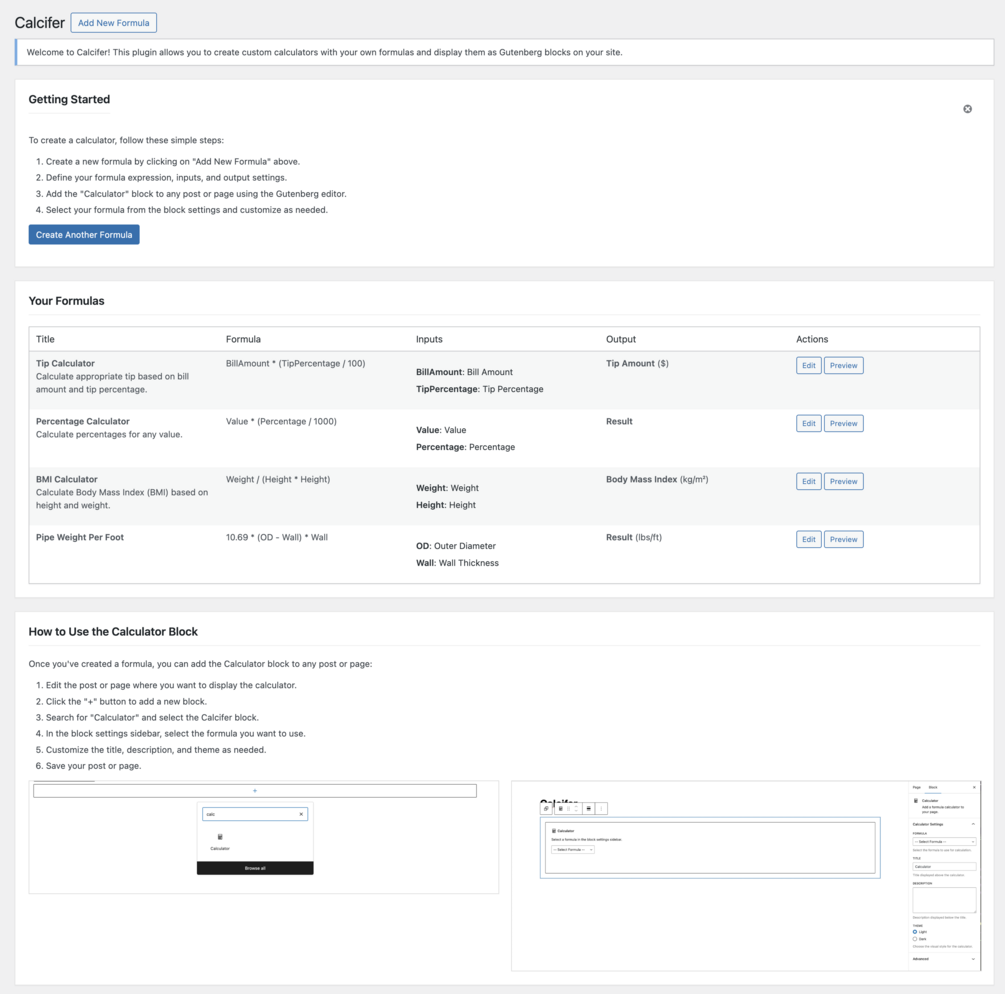
Task: Click the formula 'Value * (Percentage / 1000)'
Action: pos(281,421)
